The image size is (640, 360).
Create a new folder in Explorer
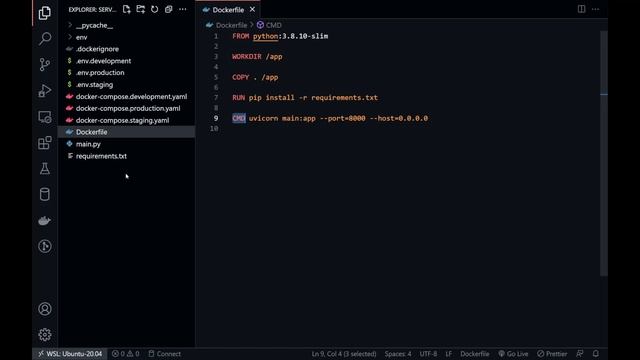click(140, 9)
